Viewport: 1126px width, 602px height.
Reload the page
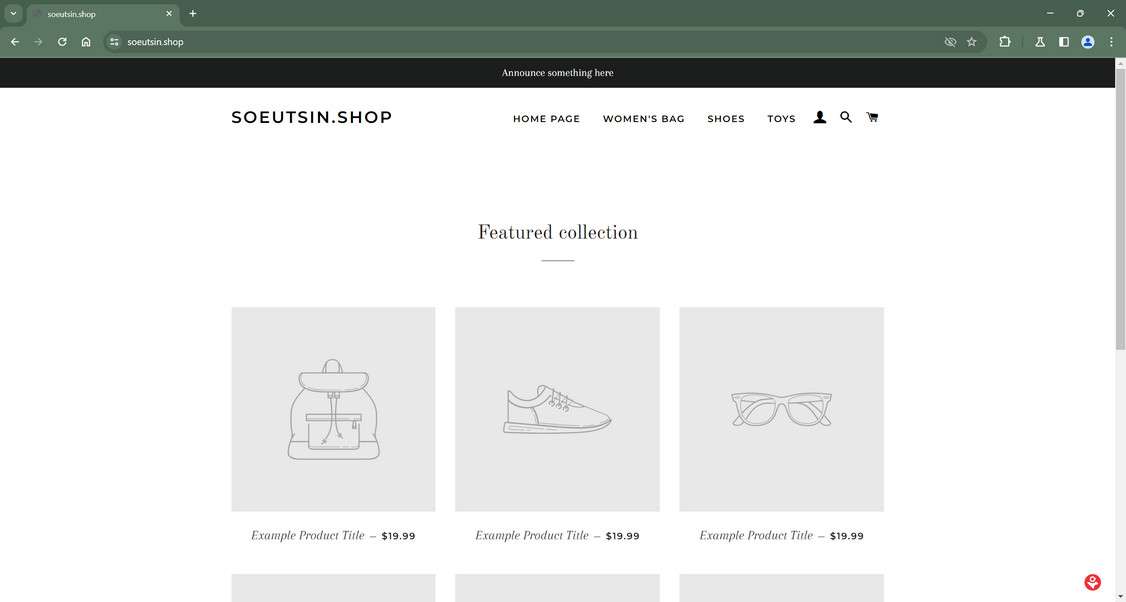tap(62, 42)
